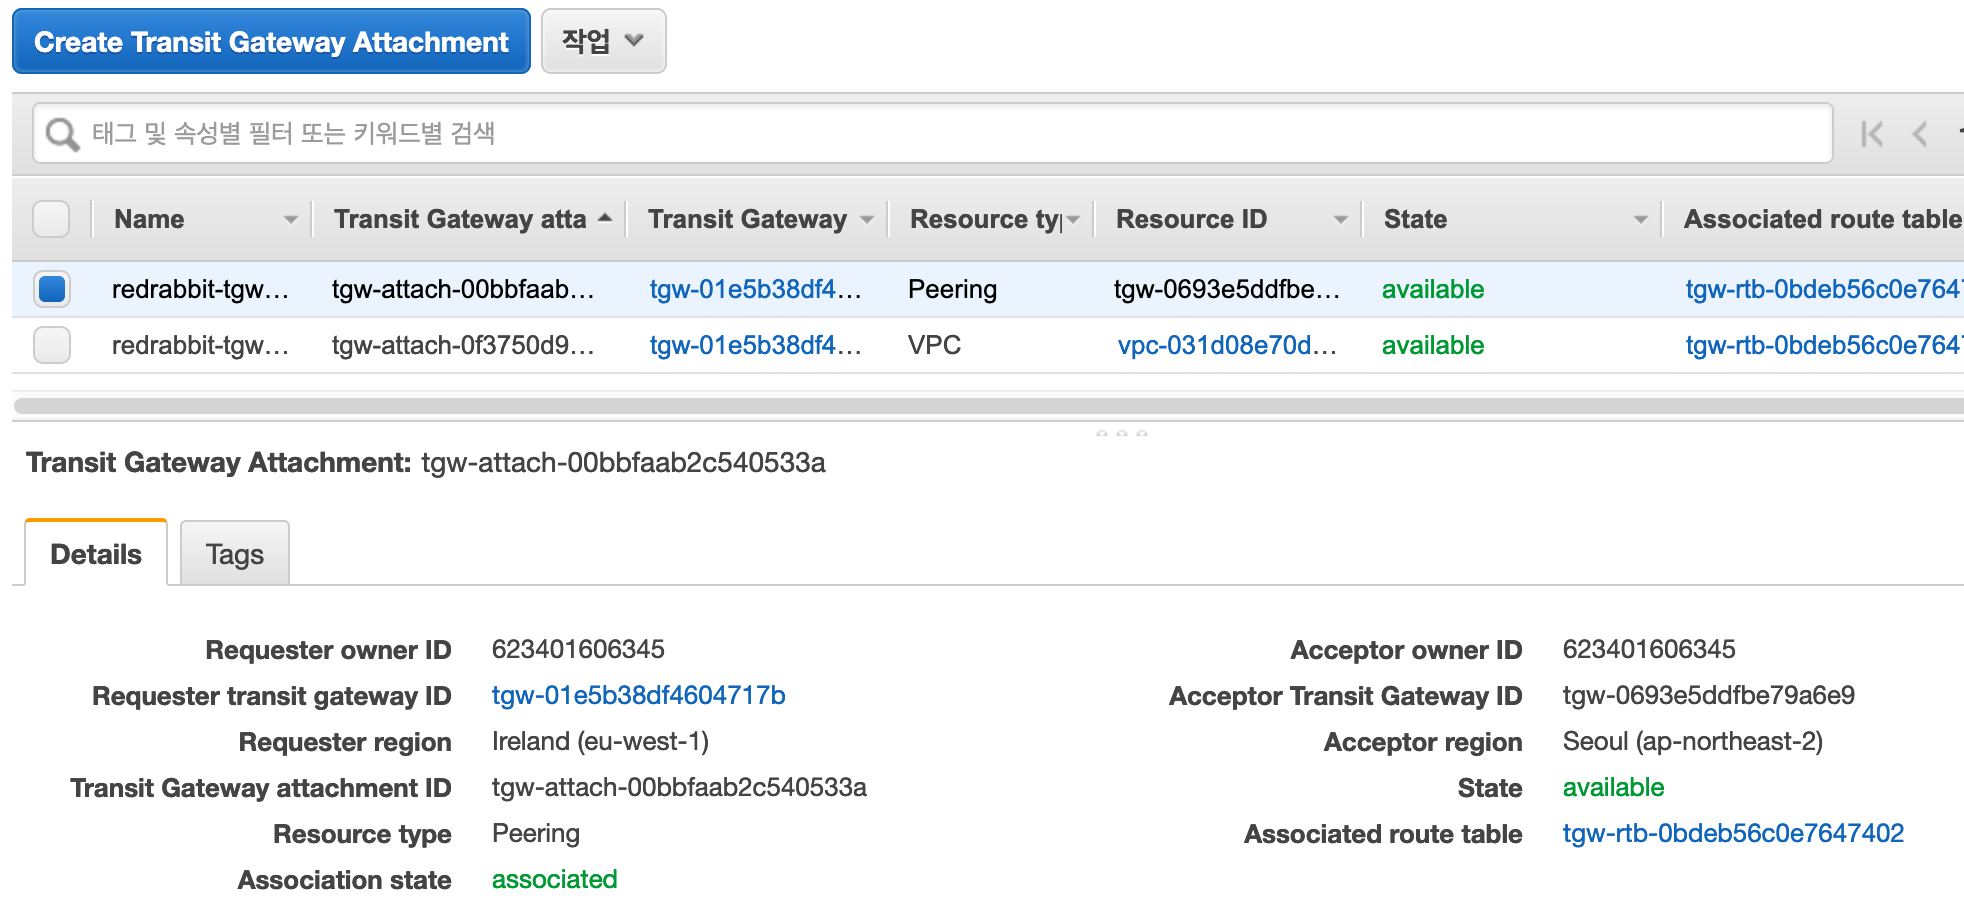Click Create Transit Gateway Attachment button
Viewport: 1964px width, 918px height.
coord(271,41)
